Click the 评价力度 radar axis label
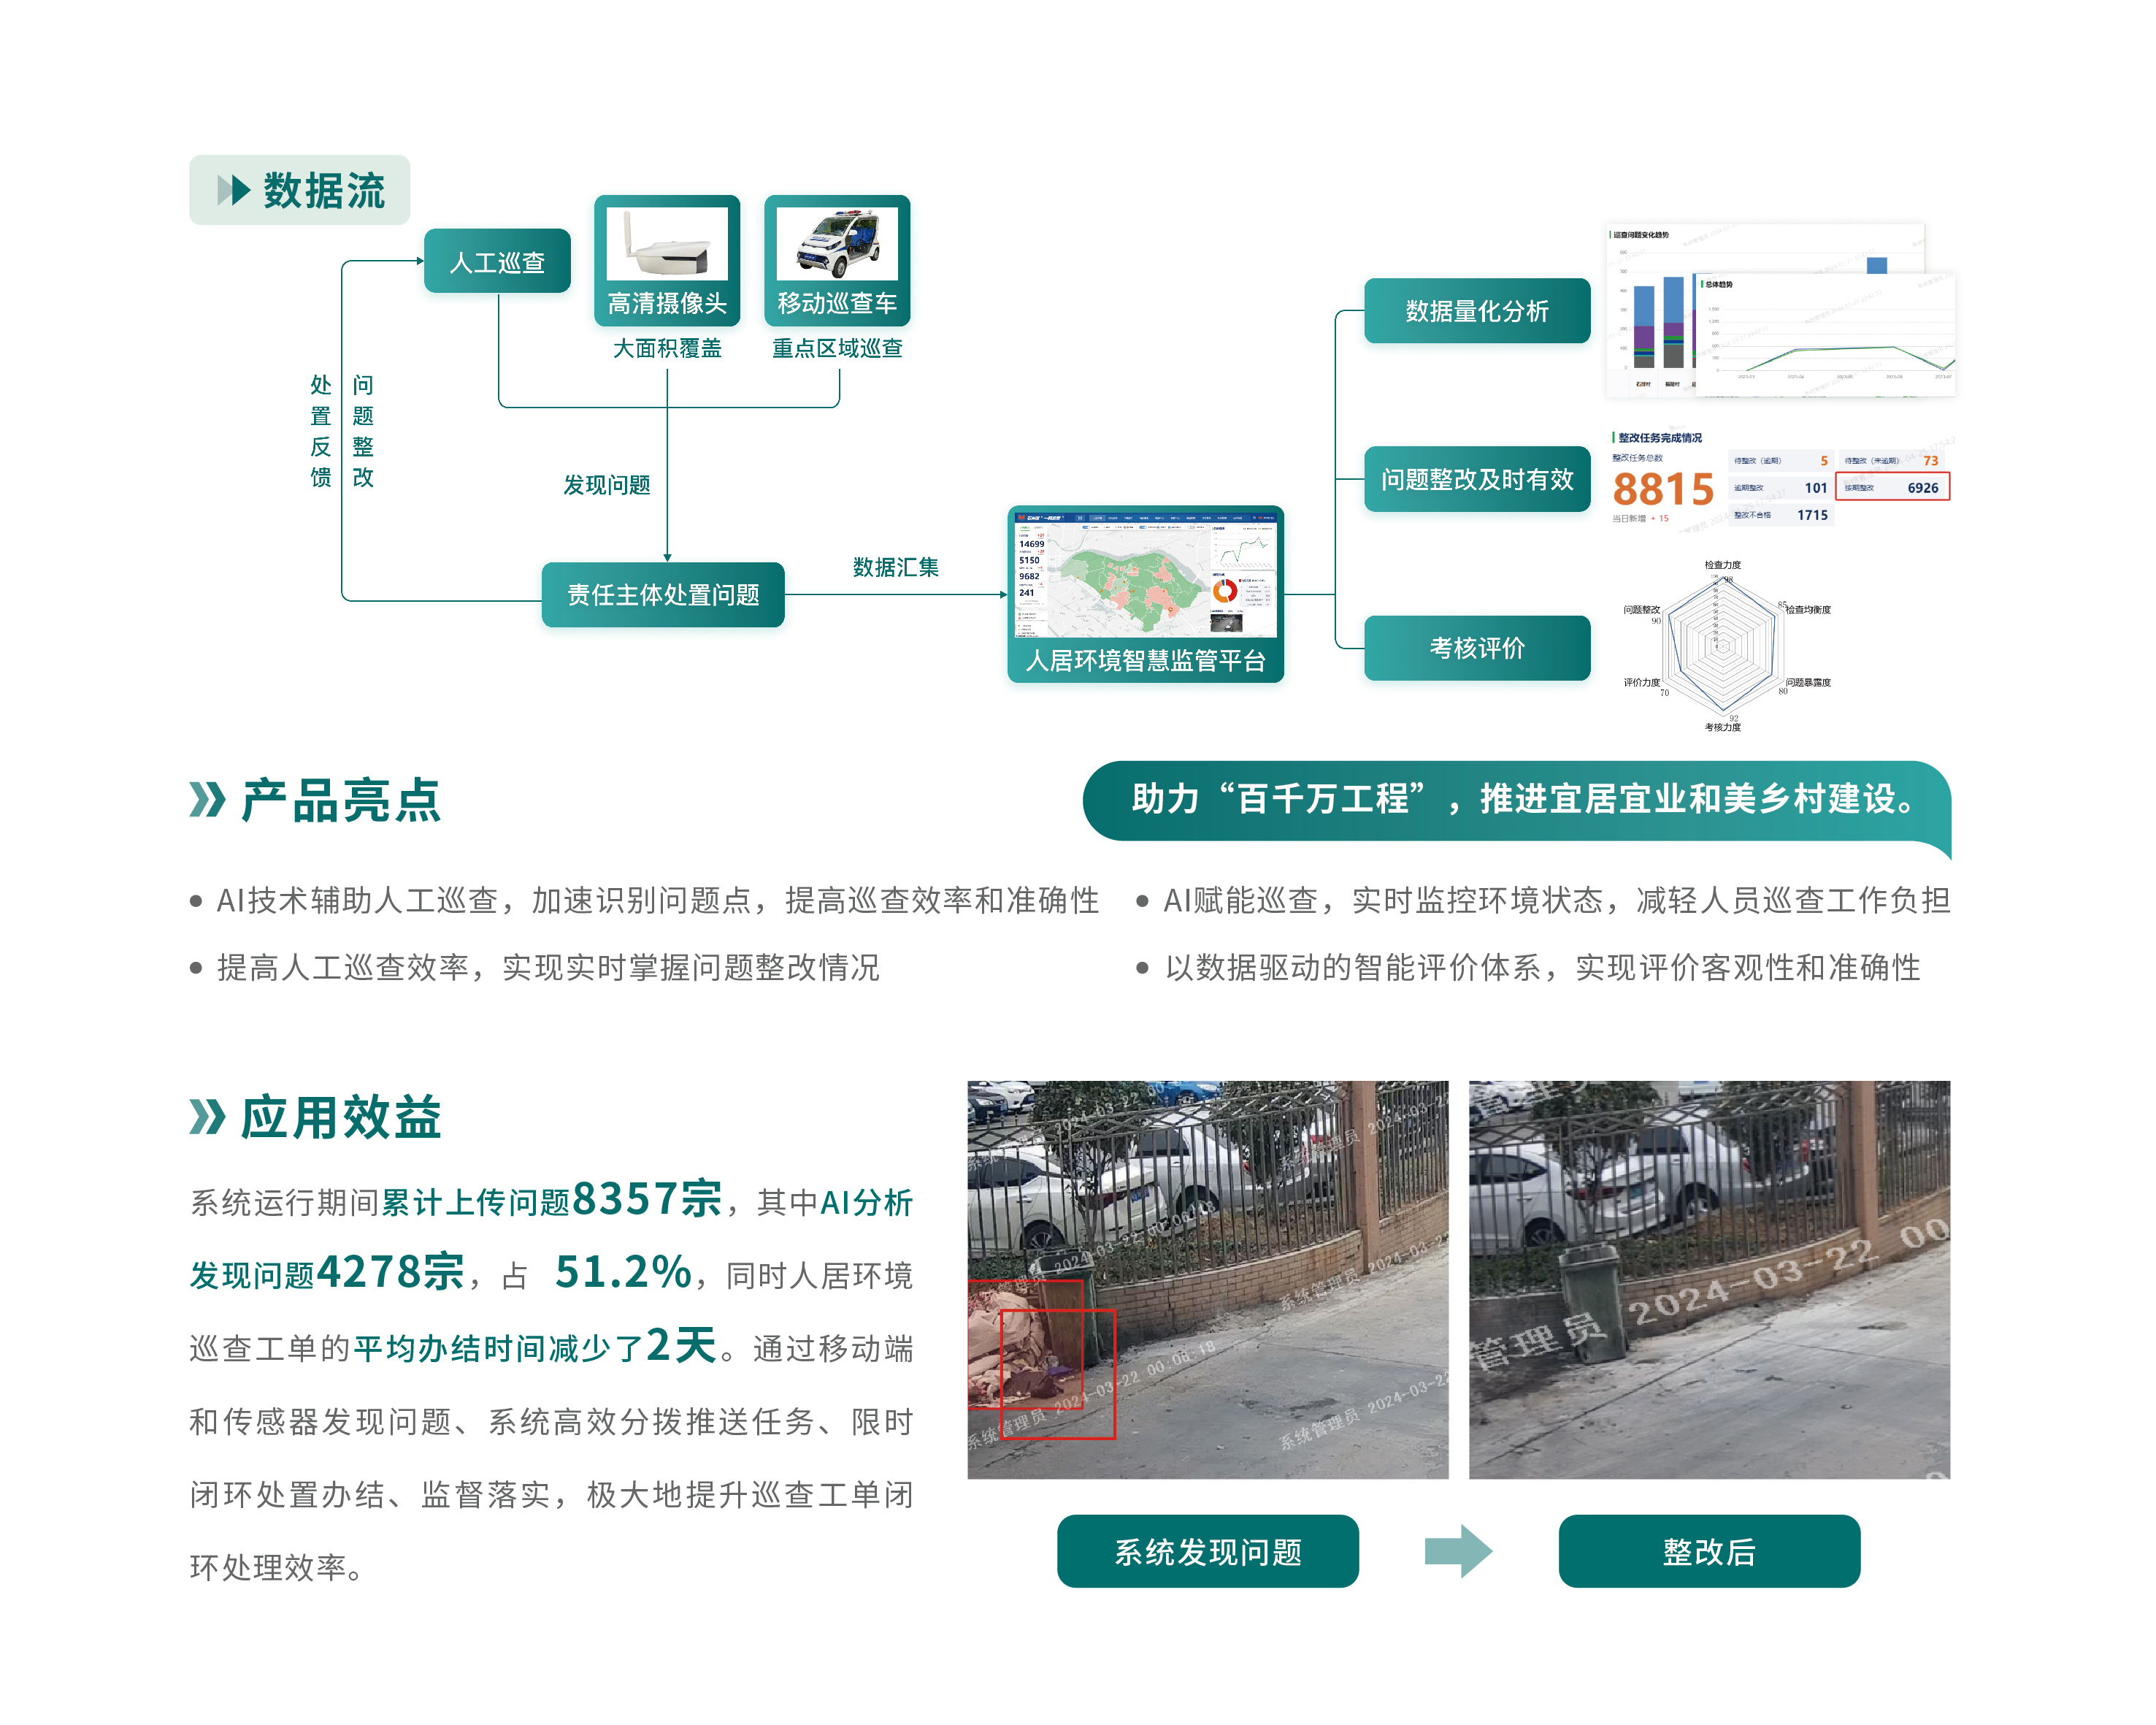The height and width of the screenshot is (1725, 2156). pos(1641,683)
